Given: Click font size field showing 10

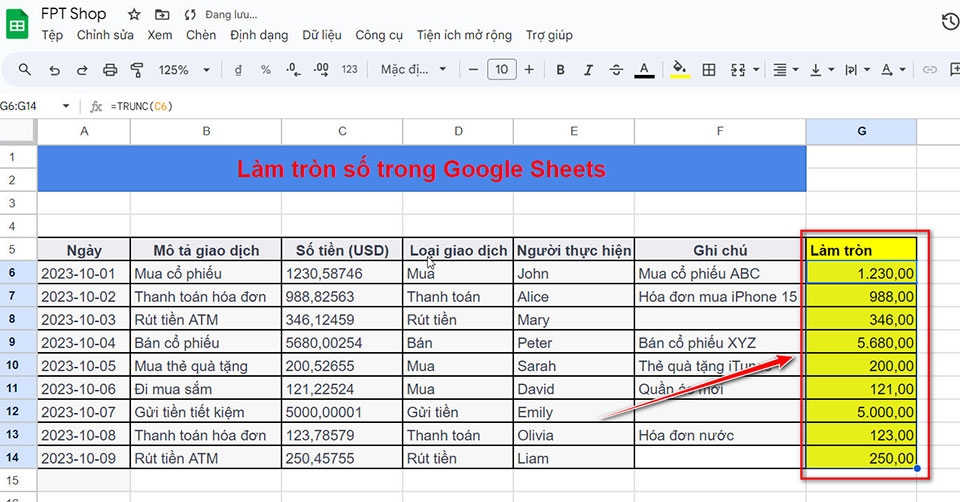Looking at the screenshot, I should coord(501,70).
